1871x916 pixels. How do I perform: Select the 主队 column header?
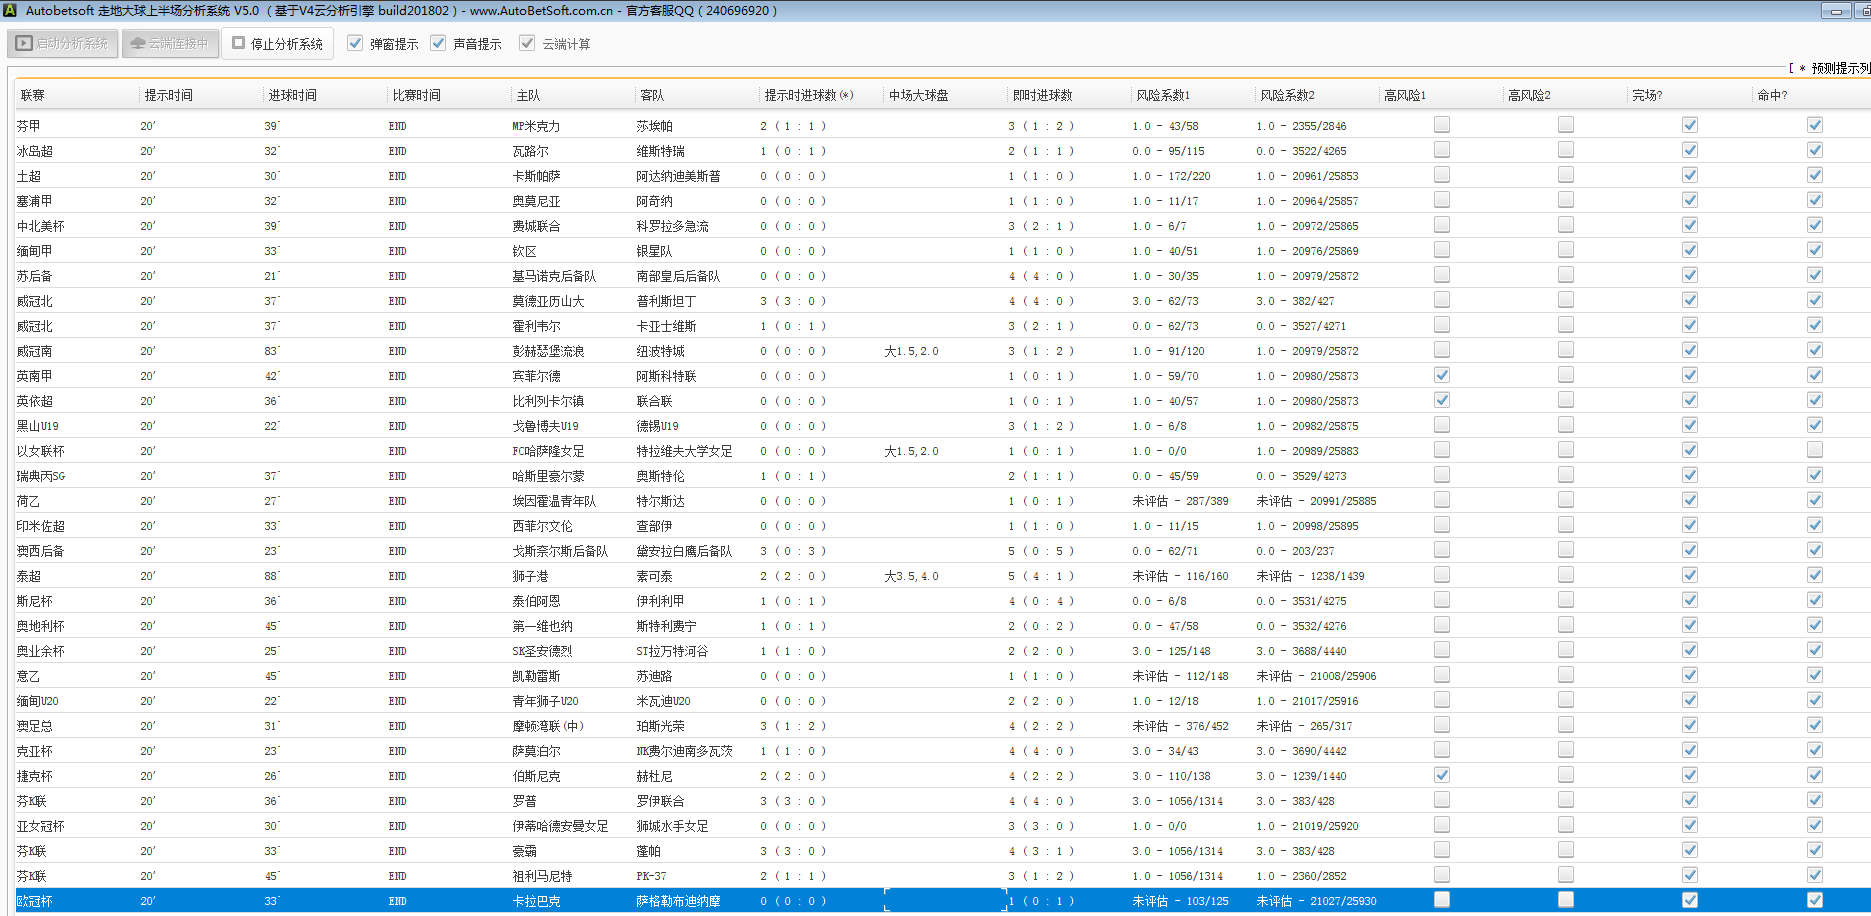pos(528,95)
